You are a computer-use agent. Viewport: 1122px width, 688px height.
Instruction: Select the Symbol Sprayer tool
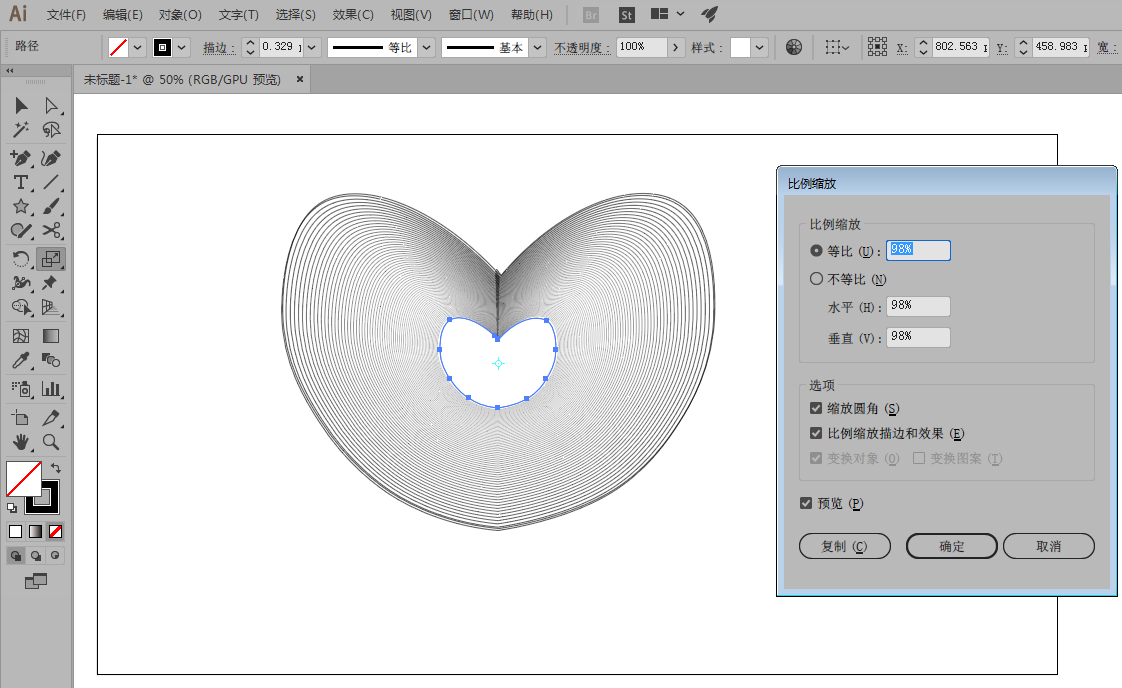pos(21,389)
